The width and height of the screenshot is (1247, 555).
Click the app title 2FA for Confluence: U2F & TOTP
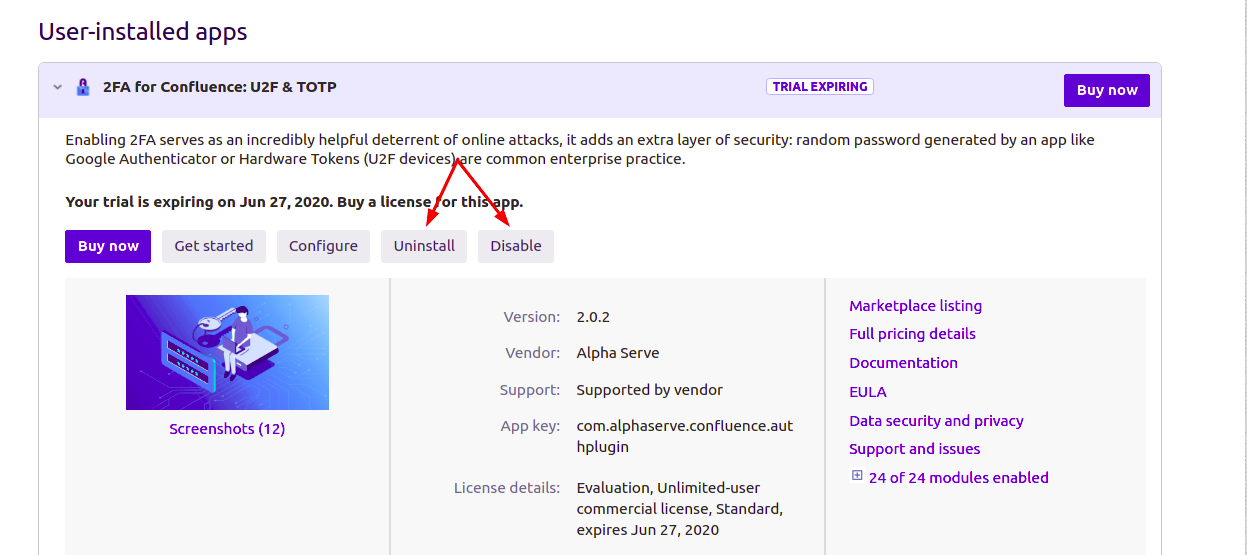[220, 87]
